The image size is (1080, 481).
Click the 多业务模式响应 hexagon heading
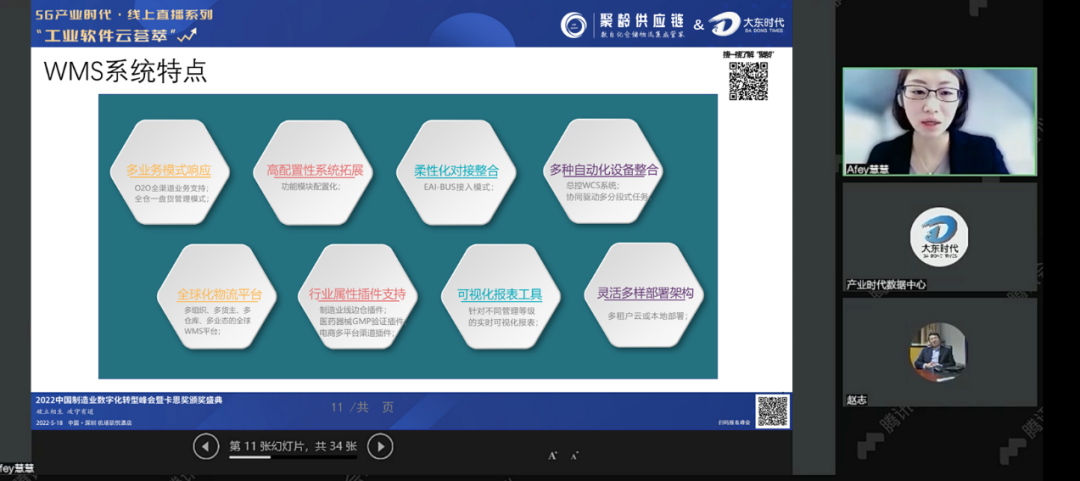(168, 171)
